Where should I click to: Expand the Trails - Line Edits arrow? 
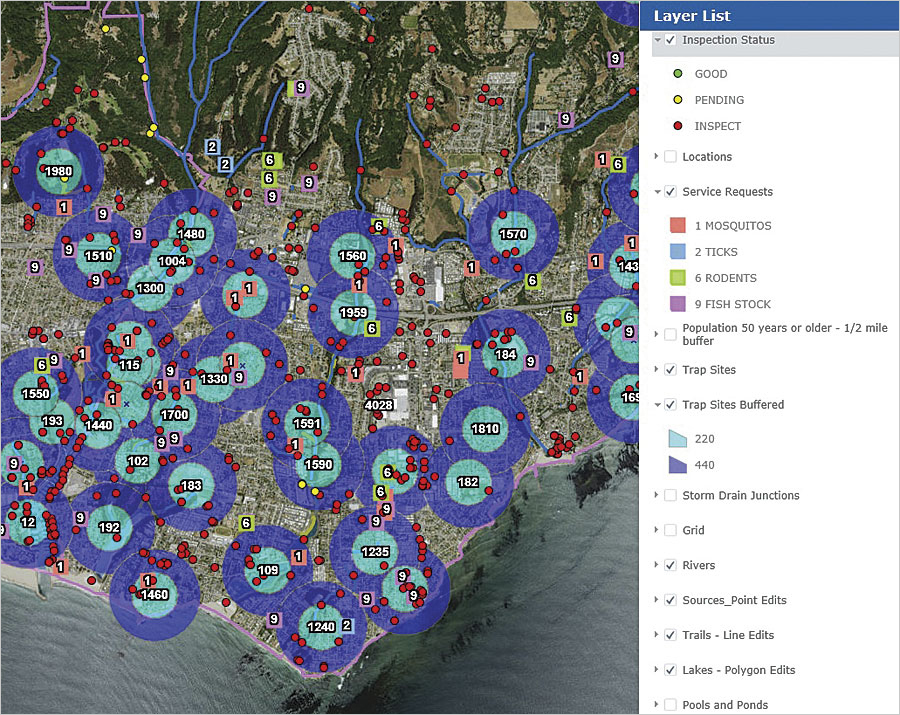pos(656,635)
